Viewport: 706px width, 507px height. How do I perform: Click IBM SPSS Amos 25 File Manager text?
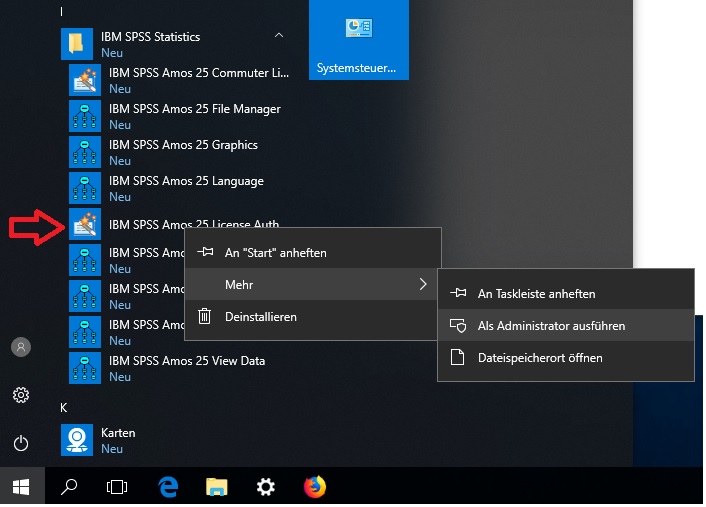195,109
